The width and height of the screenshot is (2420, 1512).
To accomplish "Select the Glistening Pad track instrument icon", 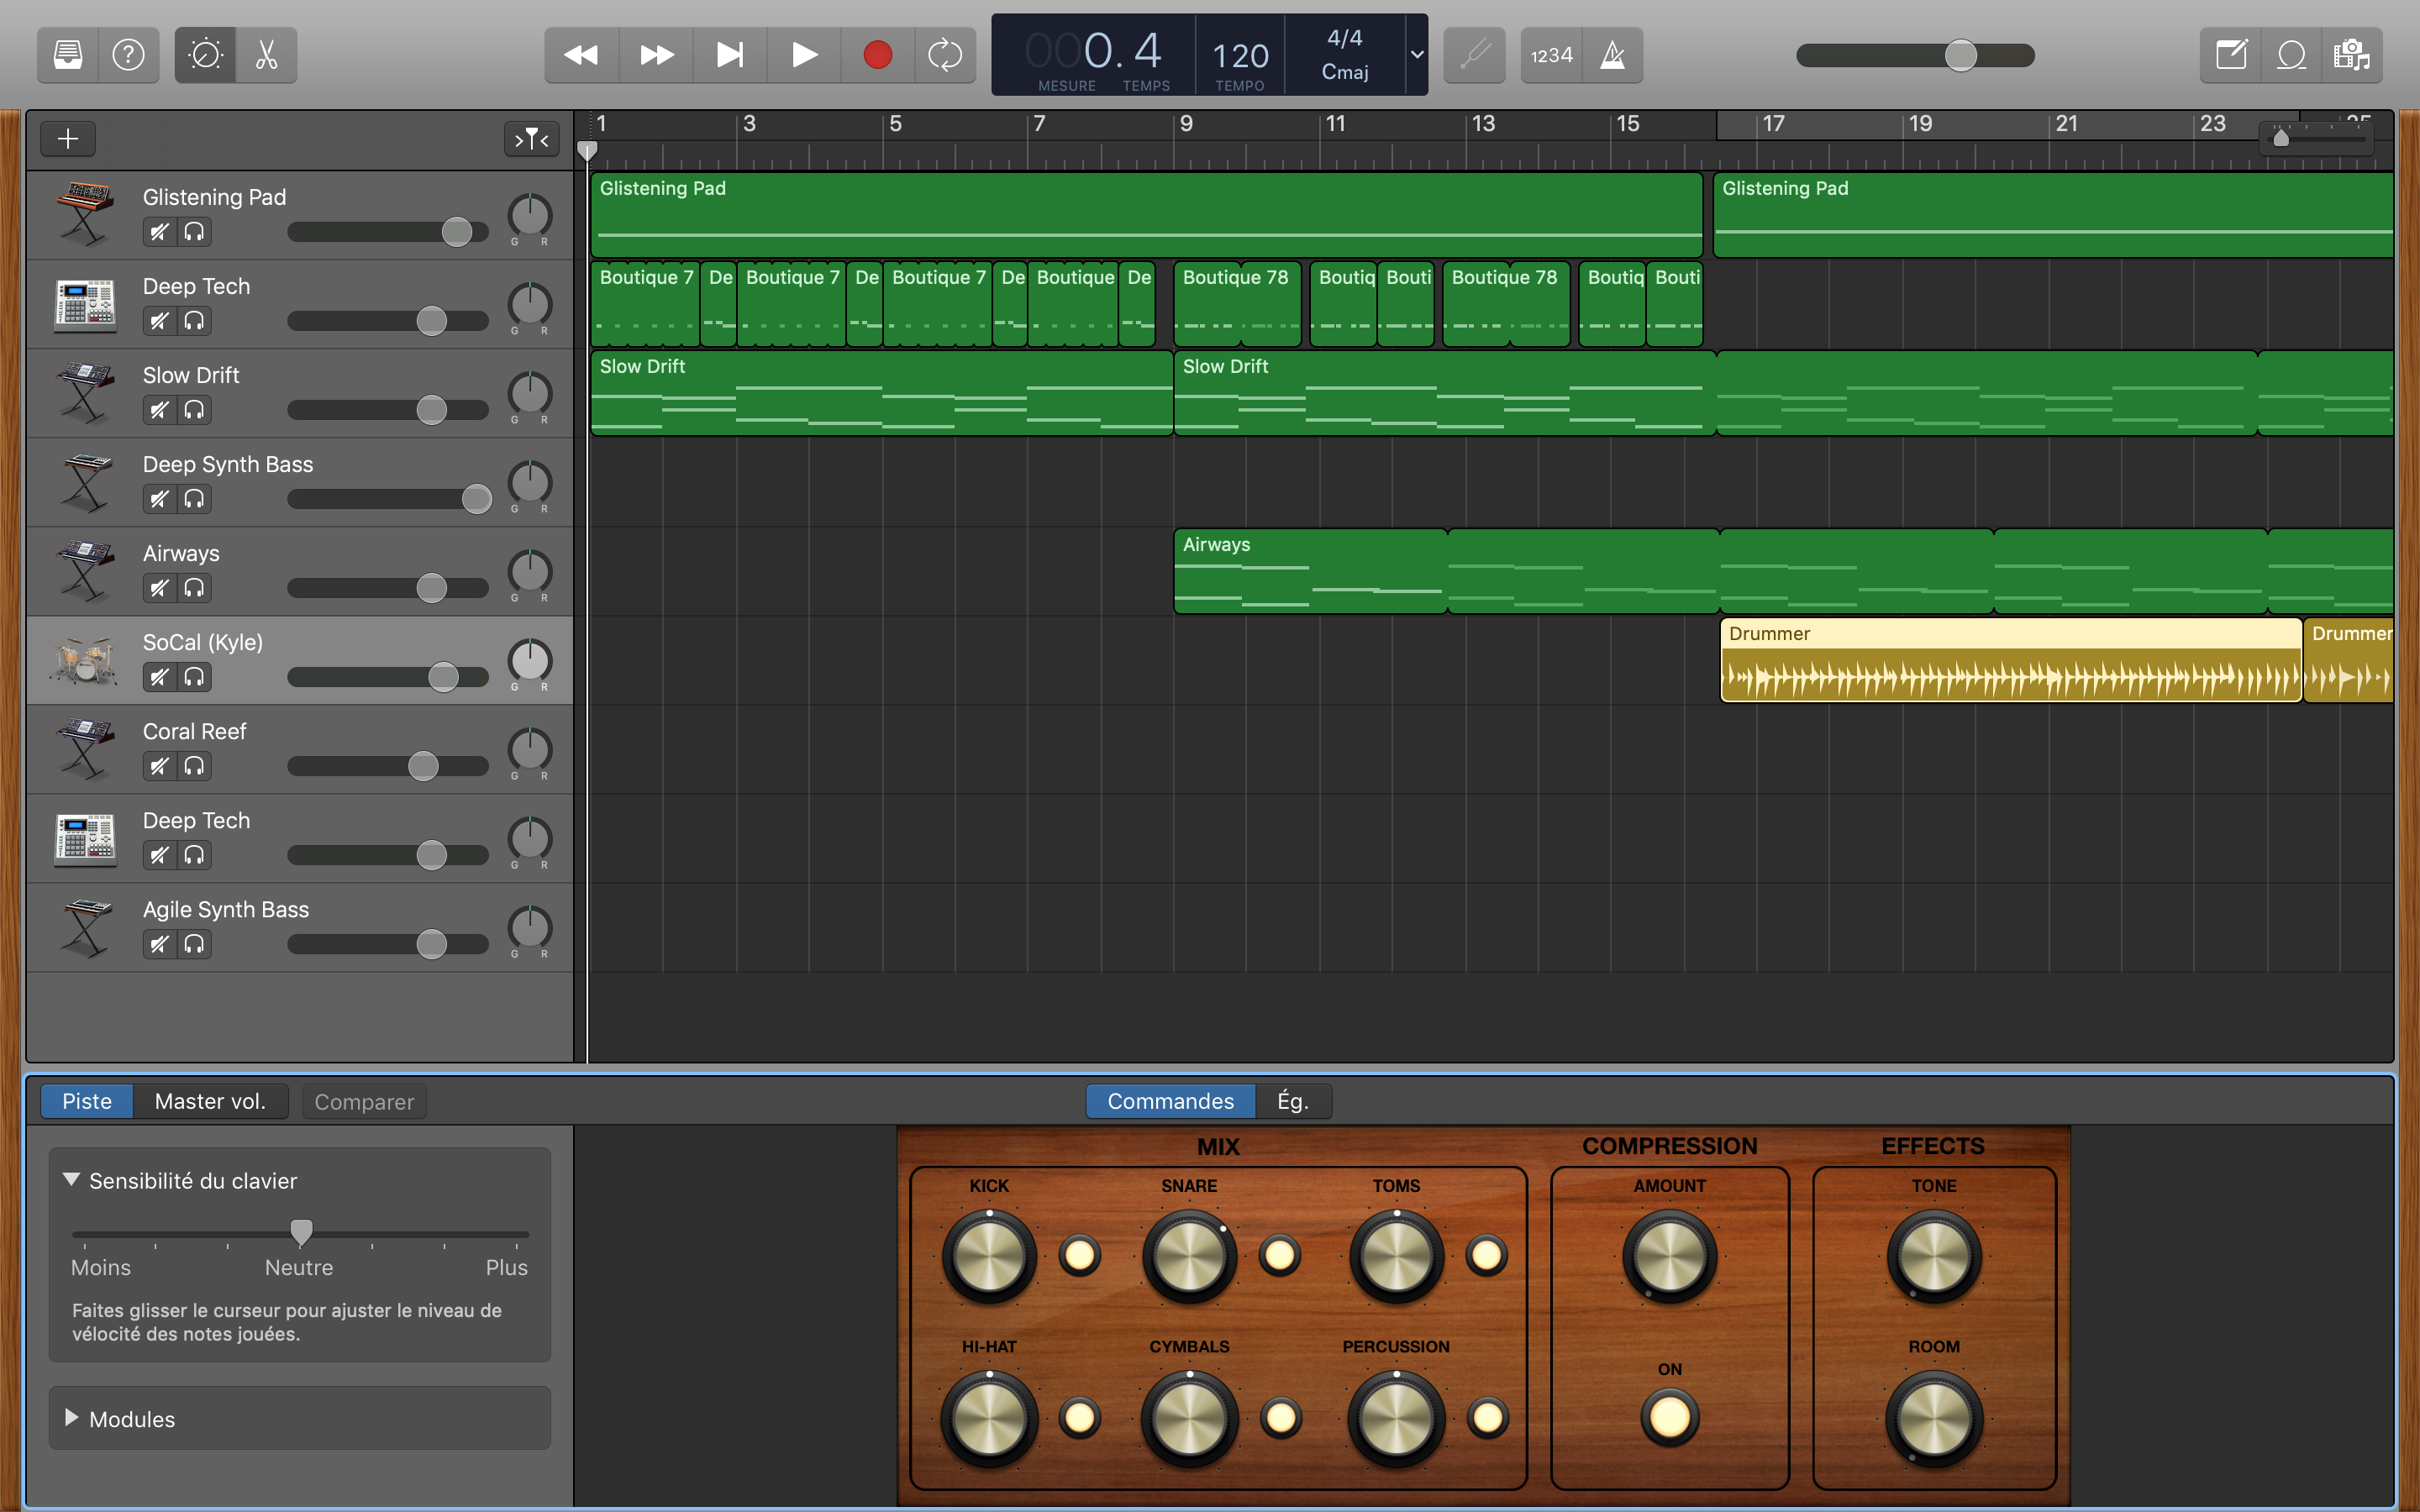I will [x=85, y=213].
